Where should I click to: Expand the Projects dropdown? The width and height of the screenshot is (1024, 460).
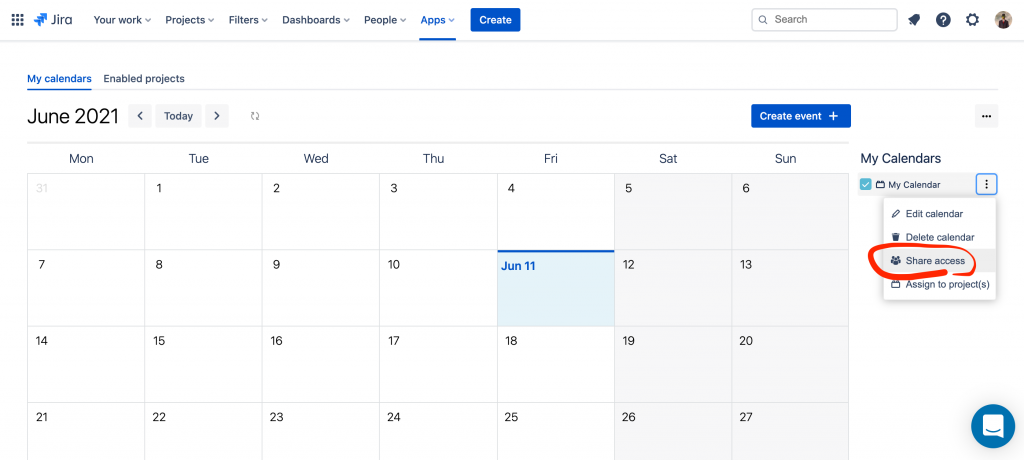tap(189, 20)
